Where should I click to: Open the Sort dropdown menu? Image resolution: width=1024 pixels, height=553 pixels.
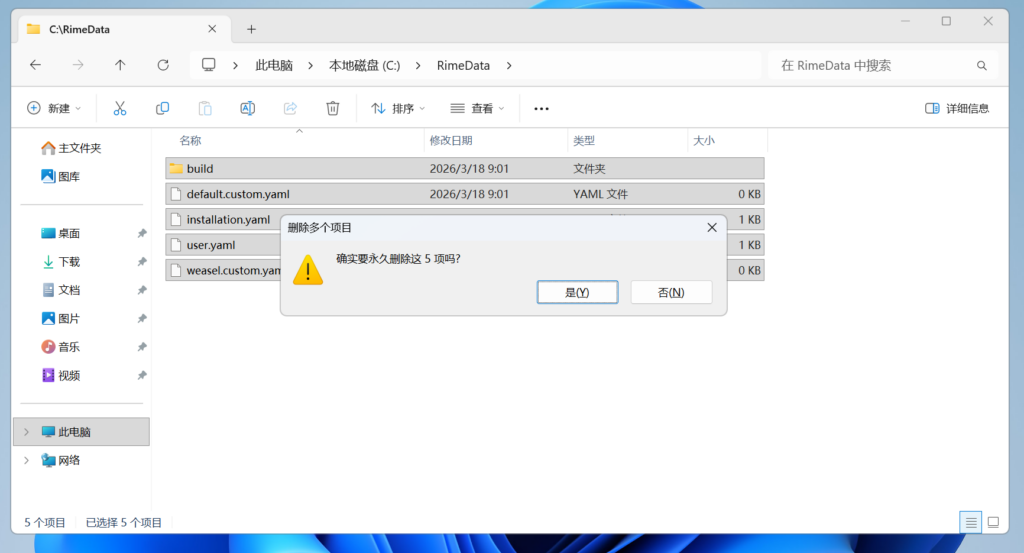coord(398,108)
